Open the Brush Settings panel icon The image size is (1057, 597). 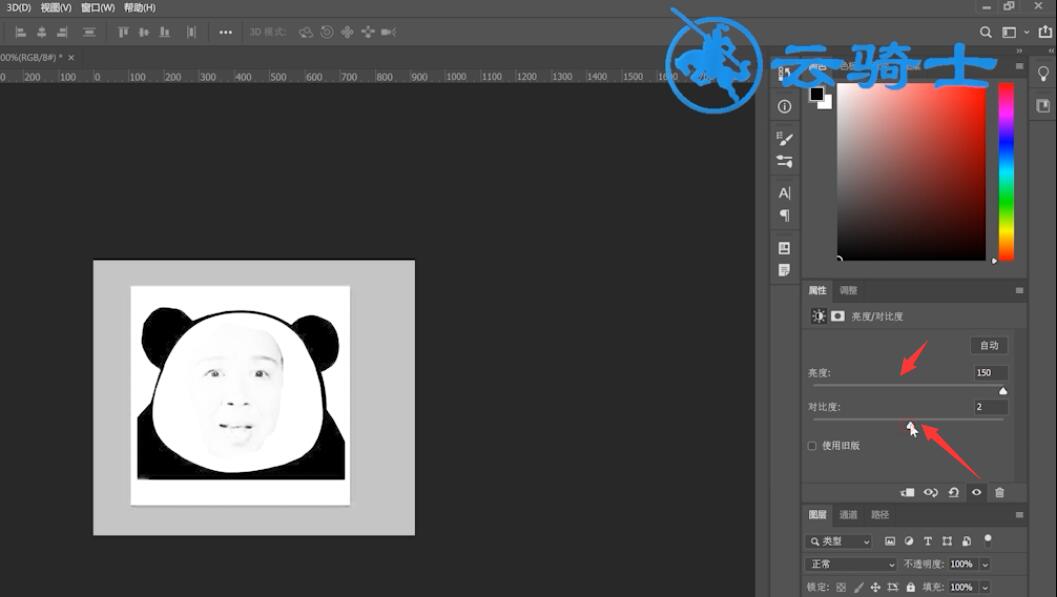784,138
